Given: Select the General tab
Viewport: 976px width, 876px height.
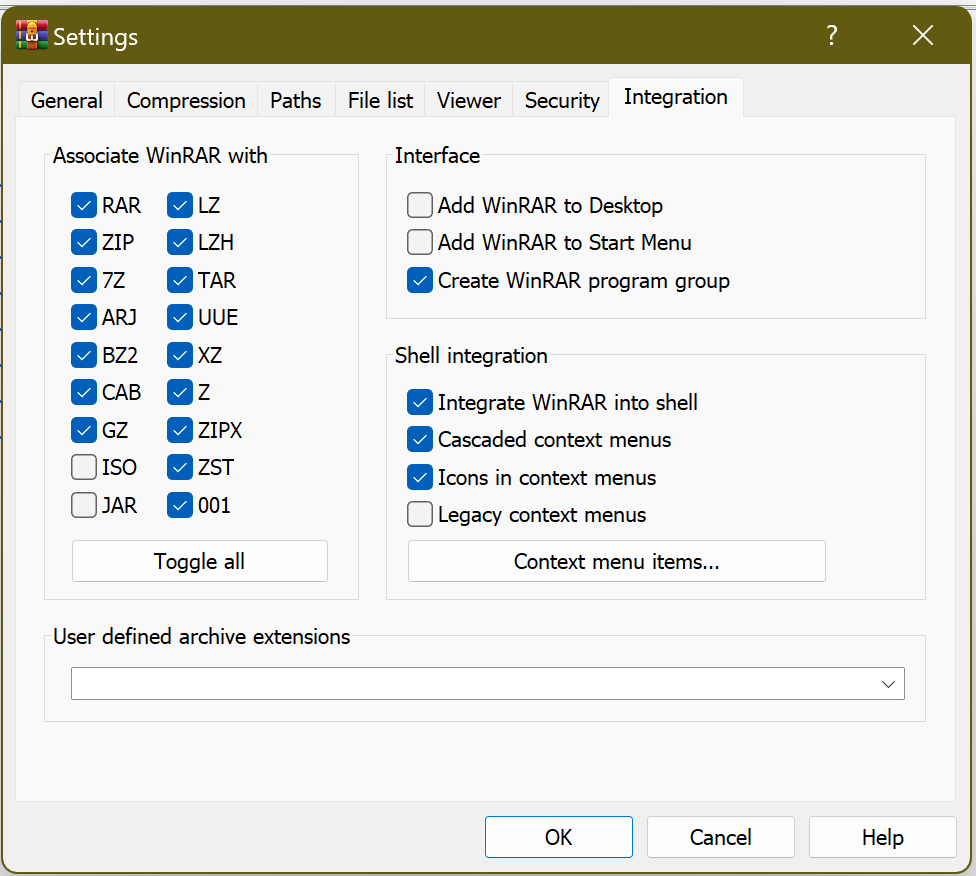Looking at the screenshot, I should click(x=66, y=101).
